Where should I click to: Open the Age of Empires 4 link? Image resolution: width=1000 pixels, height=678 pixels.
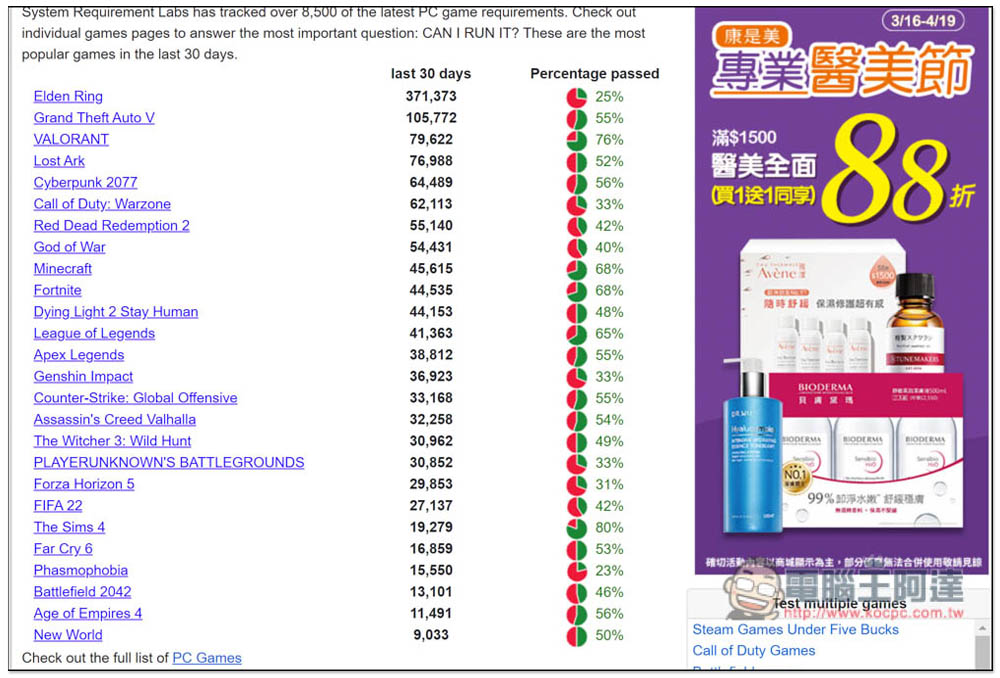[88, 614]
